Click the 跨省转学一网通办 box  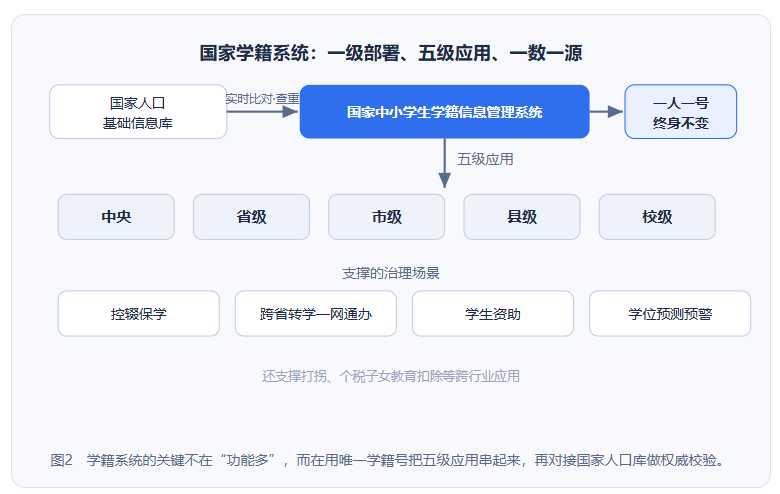point(316,314)
